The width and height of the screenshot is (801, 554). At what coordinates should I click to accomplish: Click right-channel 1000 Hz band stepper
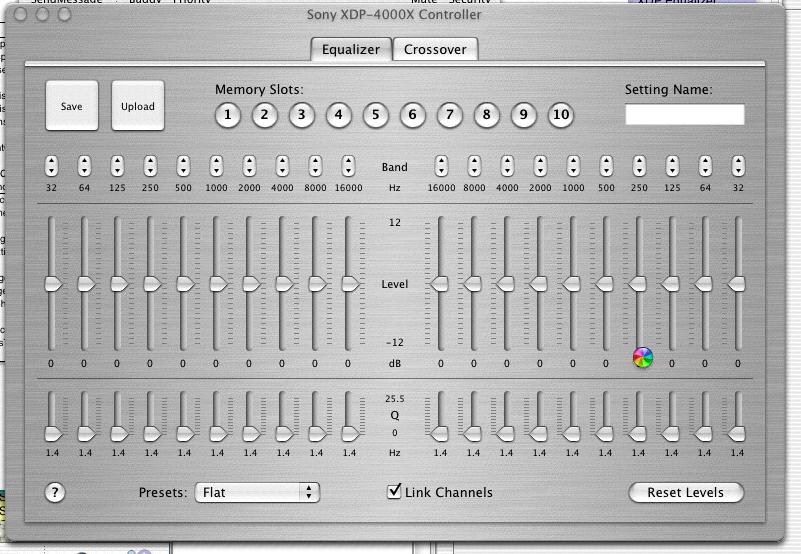[x=573, y=166]
